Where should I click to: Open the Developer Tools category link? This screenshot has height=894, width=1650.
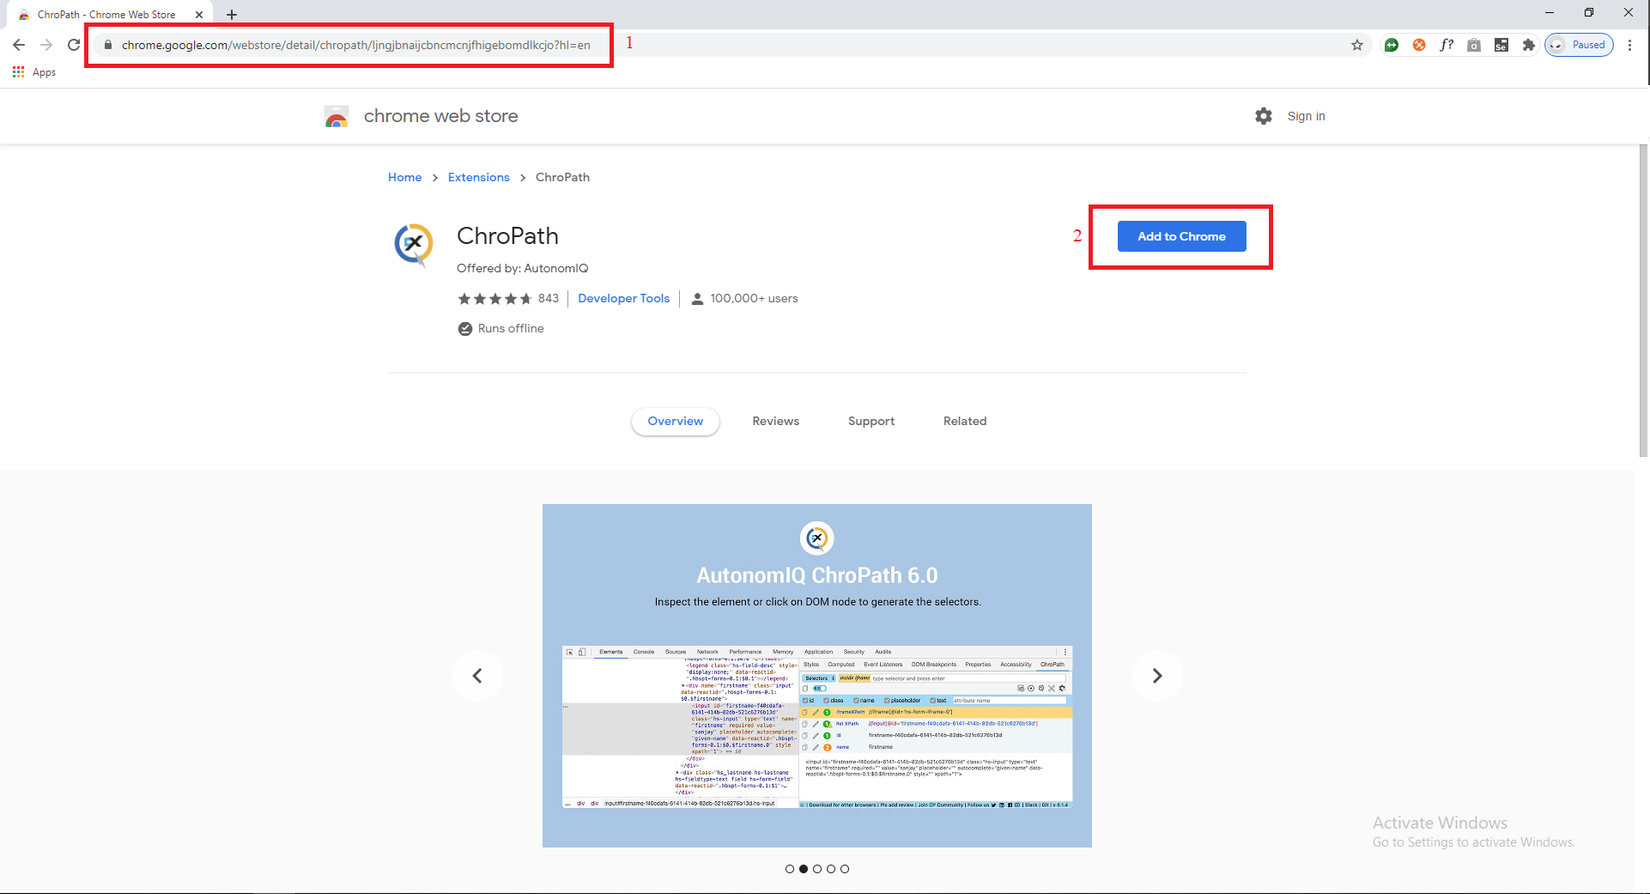point(624,298)
